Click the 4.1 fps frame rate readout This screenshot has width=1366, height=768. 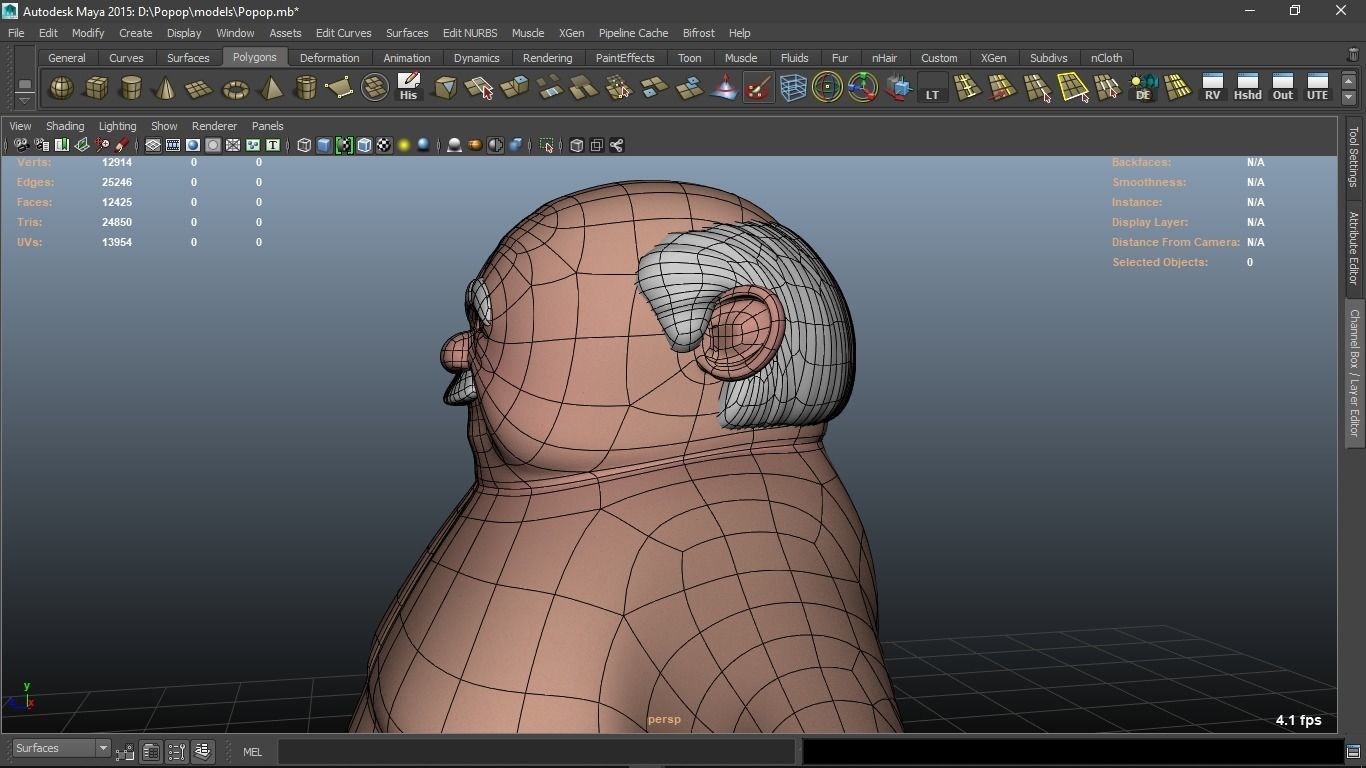click(1298, 720)
